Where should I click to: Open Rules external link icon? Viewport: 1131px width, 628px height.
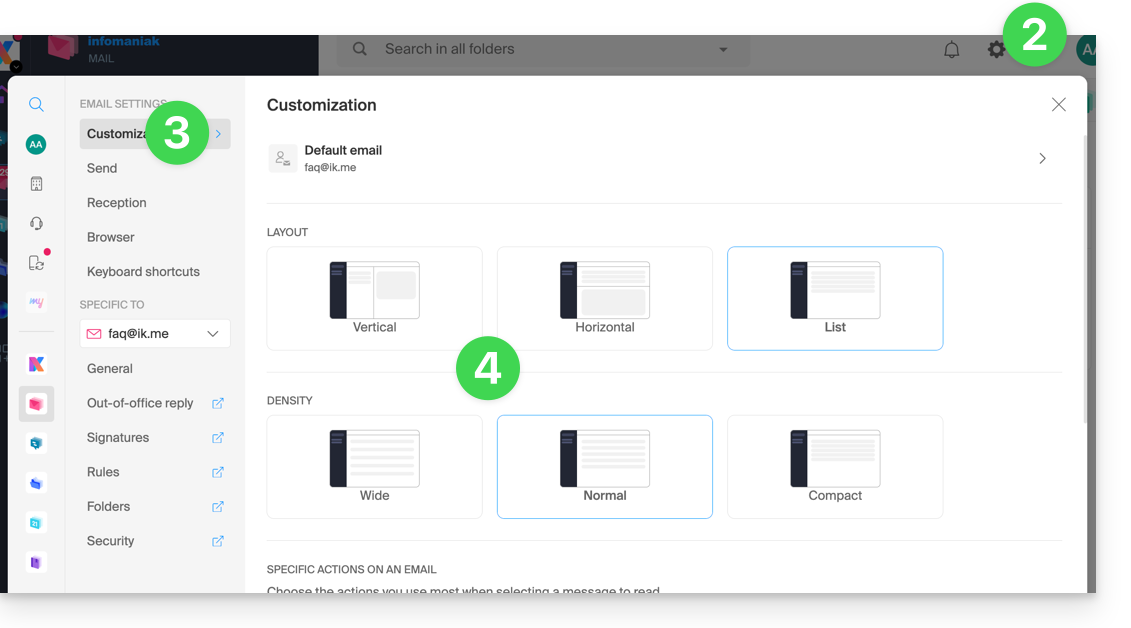[x=217, y=472]
